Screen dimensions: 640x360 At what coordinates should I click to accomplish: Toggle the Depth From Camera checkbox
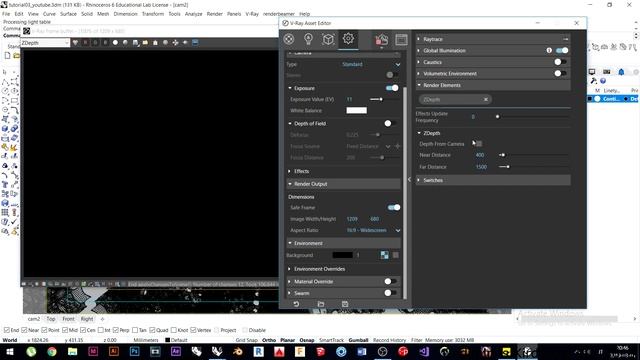(x=479, y=144)
